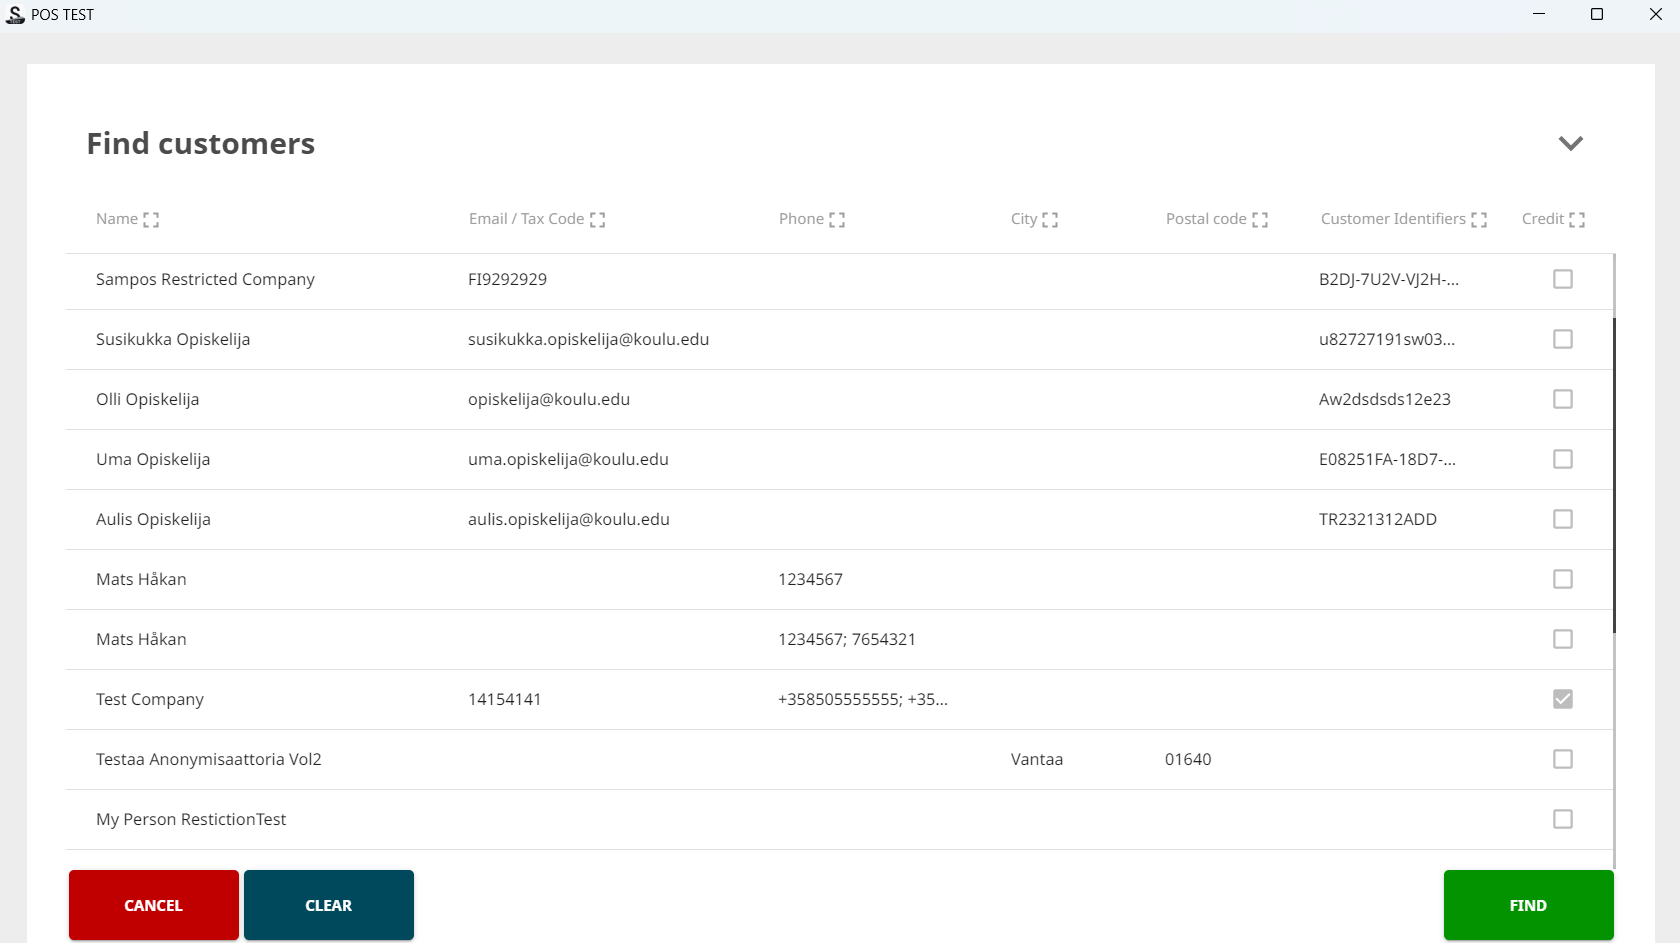Click the expand icon next to City header

tap(1050, 220)
